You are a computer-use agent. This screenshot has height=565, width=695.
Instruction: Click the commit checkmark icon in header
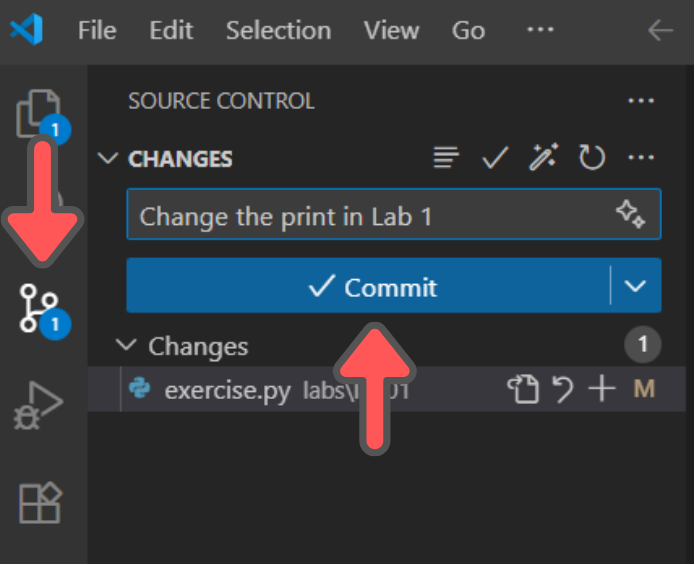[495, 157]
